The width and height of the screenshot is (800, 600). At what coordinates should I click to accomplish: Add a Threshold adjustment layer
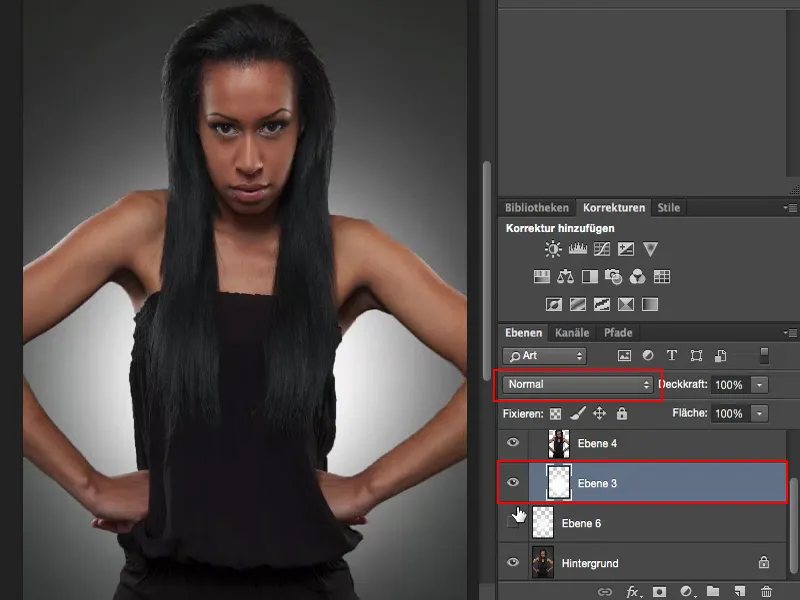(x=602, y=305)
